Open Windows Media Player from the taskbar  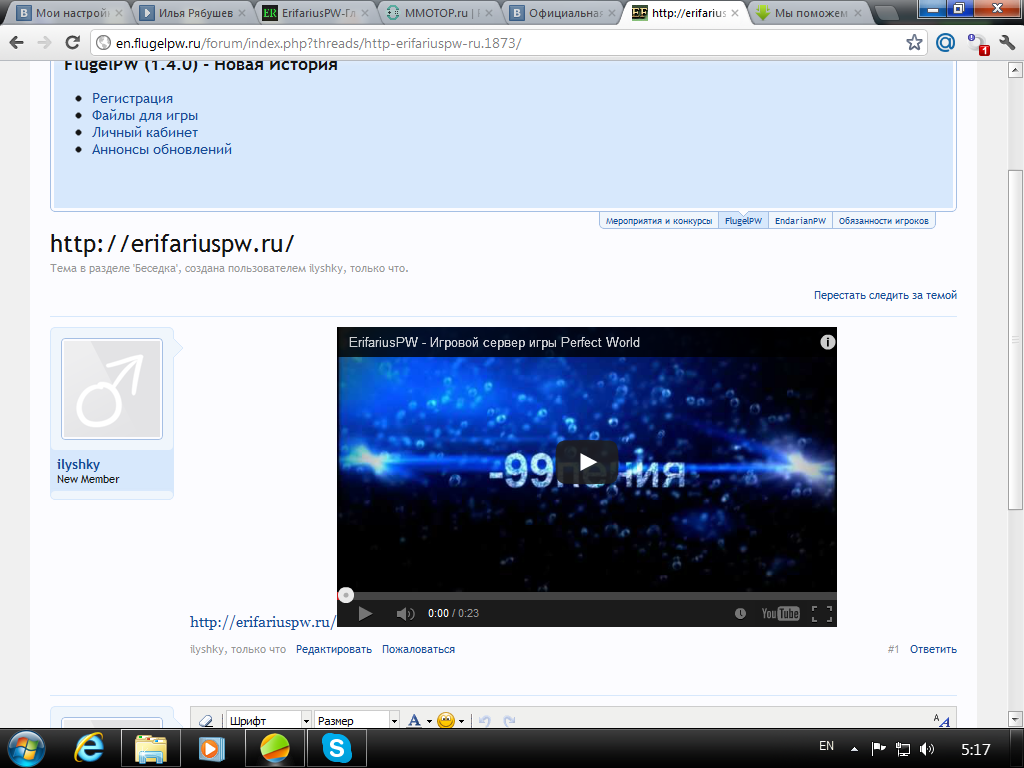[212, 748]
